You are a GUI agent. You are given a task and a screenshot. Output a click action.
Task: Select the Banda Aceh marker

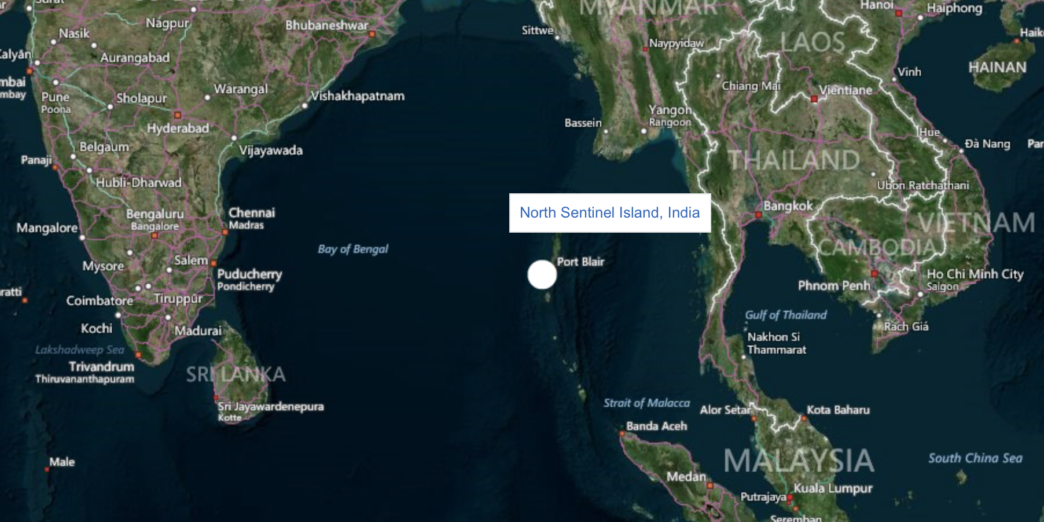[x=622, y=433]
